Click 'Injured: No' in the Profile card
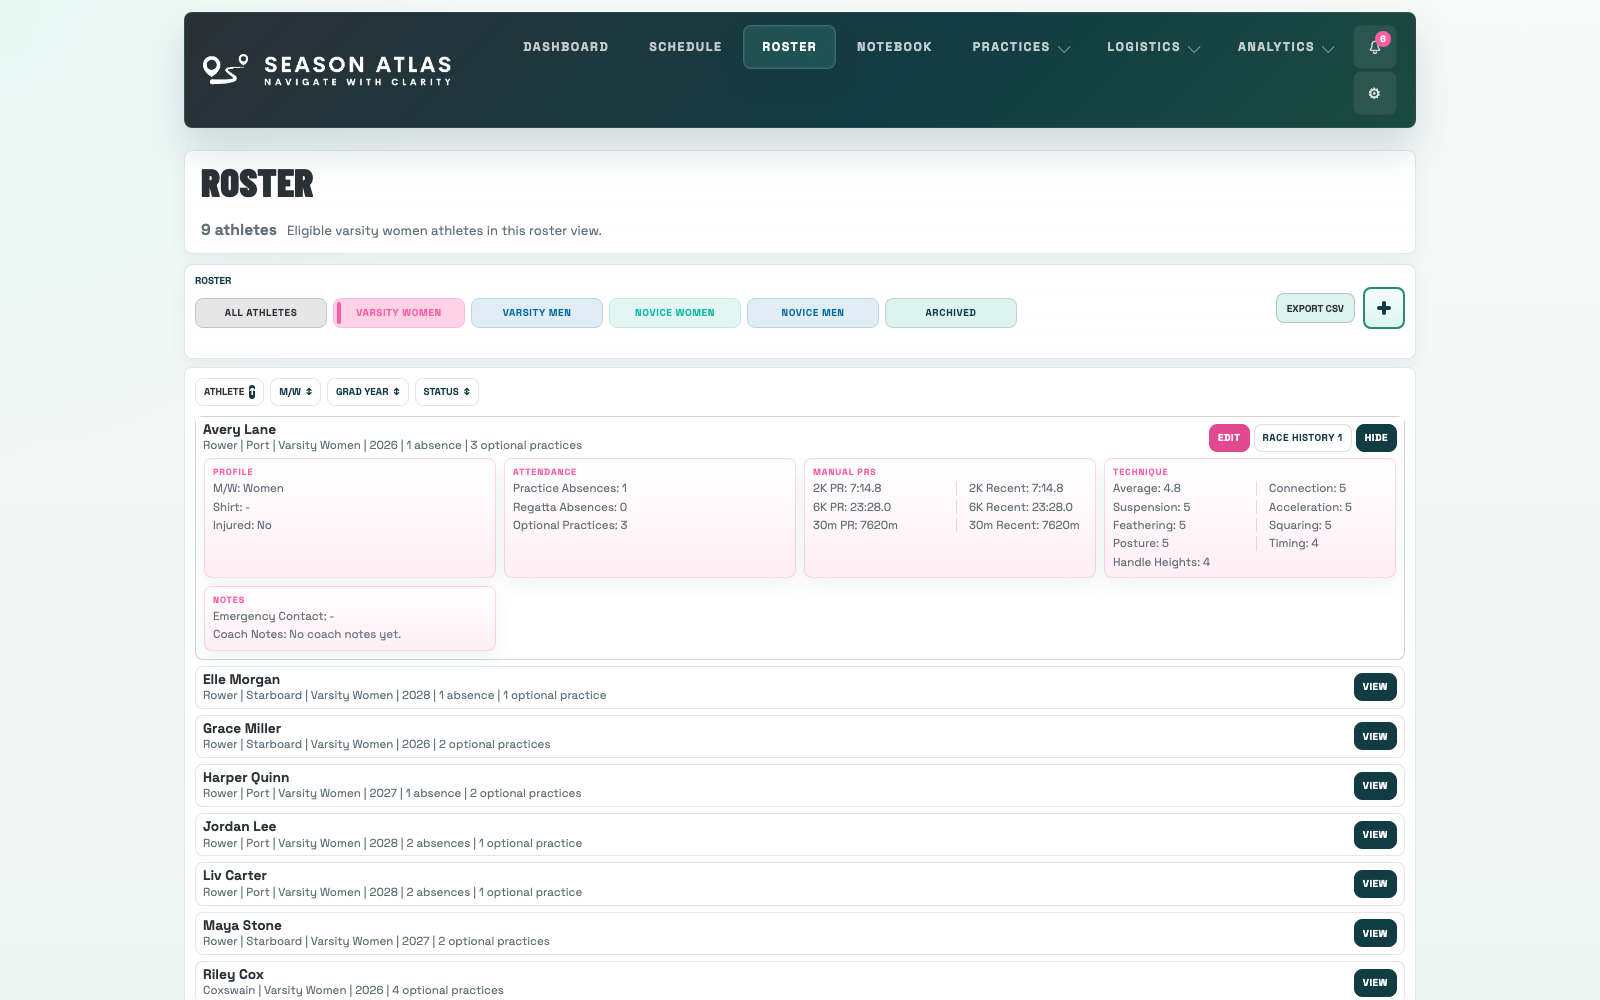1600x1000 pixels. coord(242,526)
